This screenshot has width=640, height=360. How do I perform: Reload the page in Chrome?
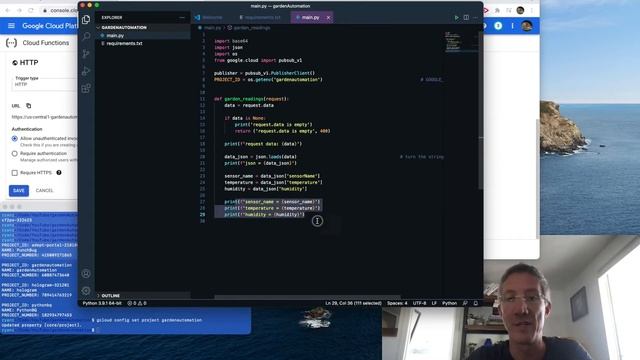point(30,10)
